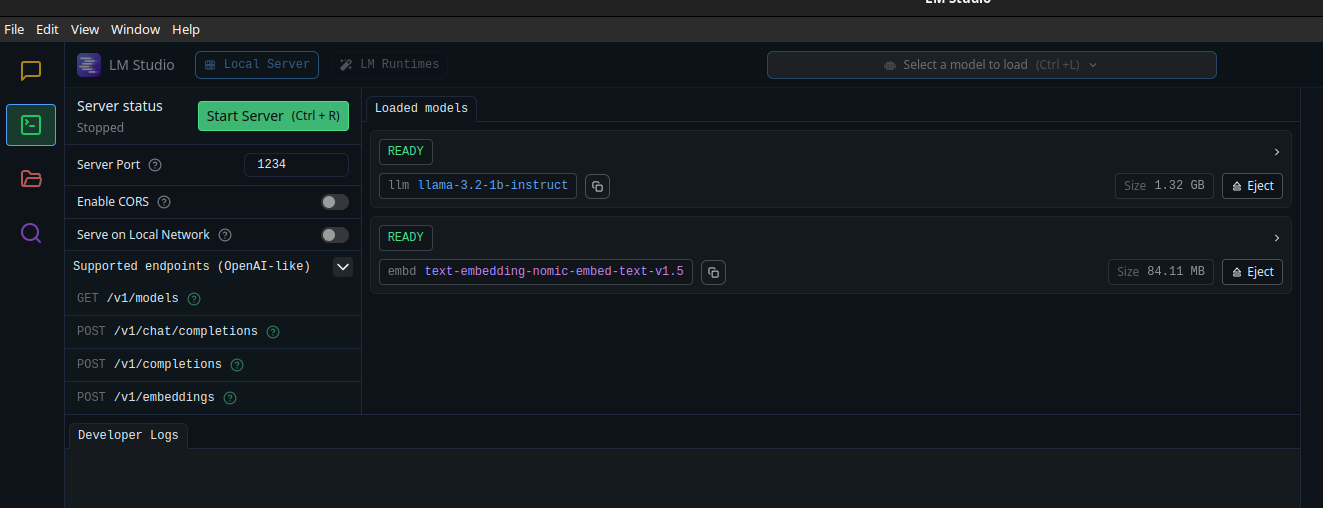Click the Server status Stopped text
Viewport: 1323px width, 508px height.
tap(100, 128)
